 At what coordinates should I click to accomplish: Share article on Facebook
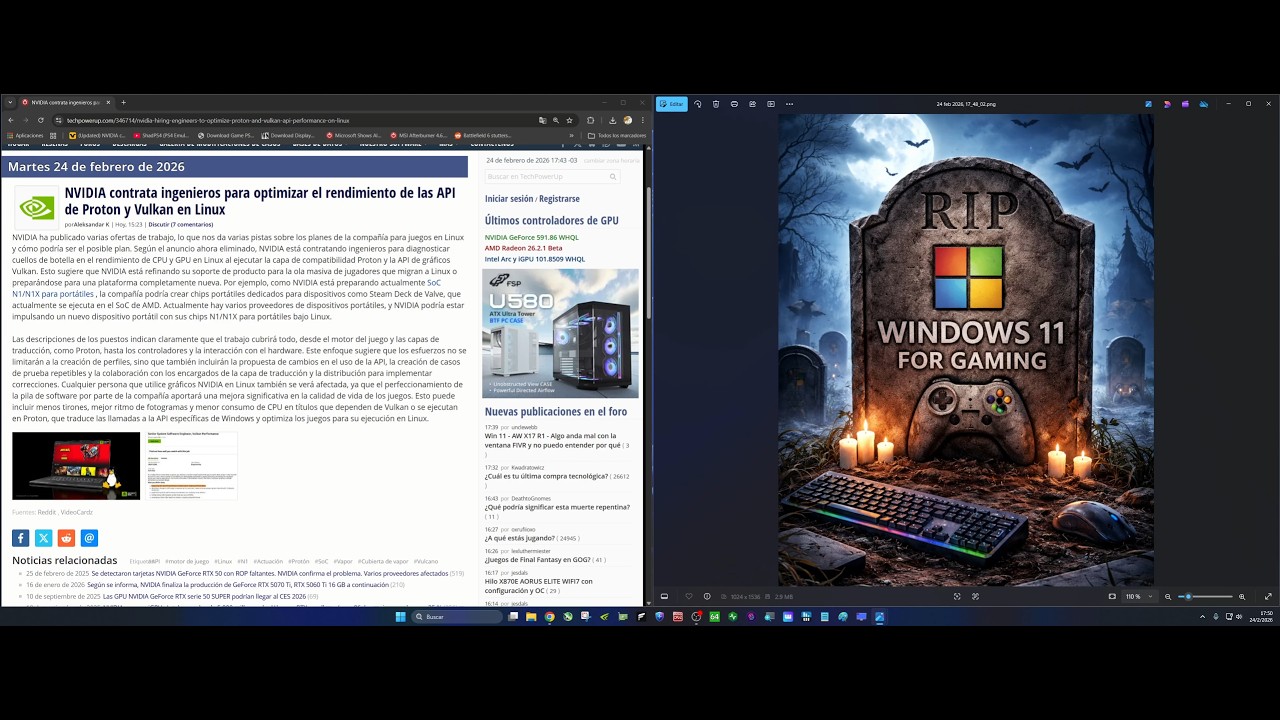20,538
